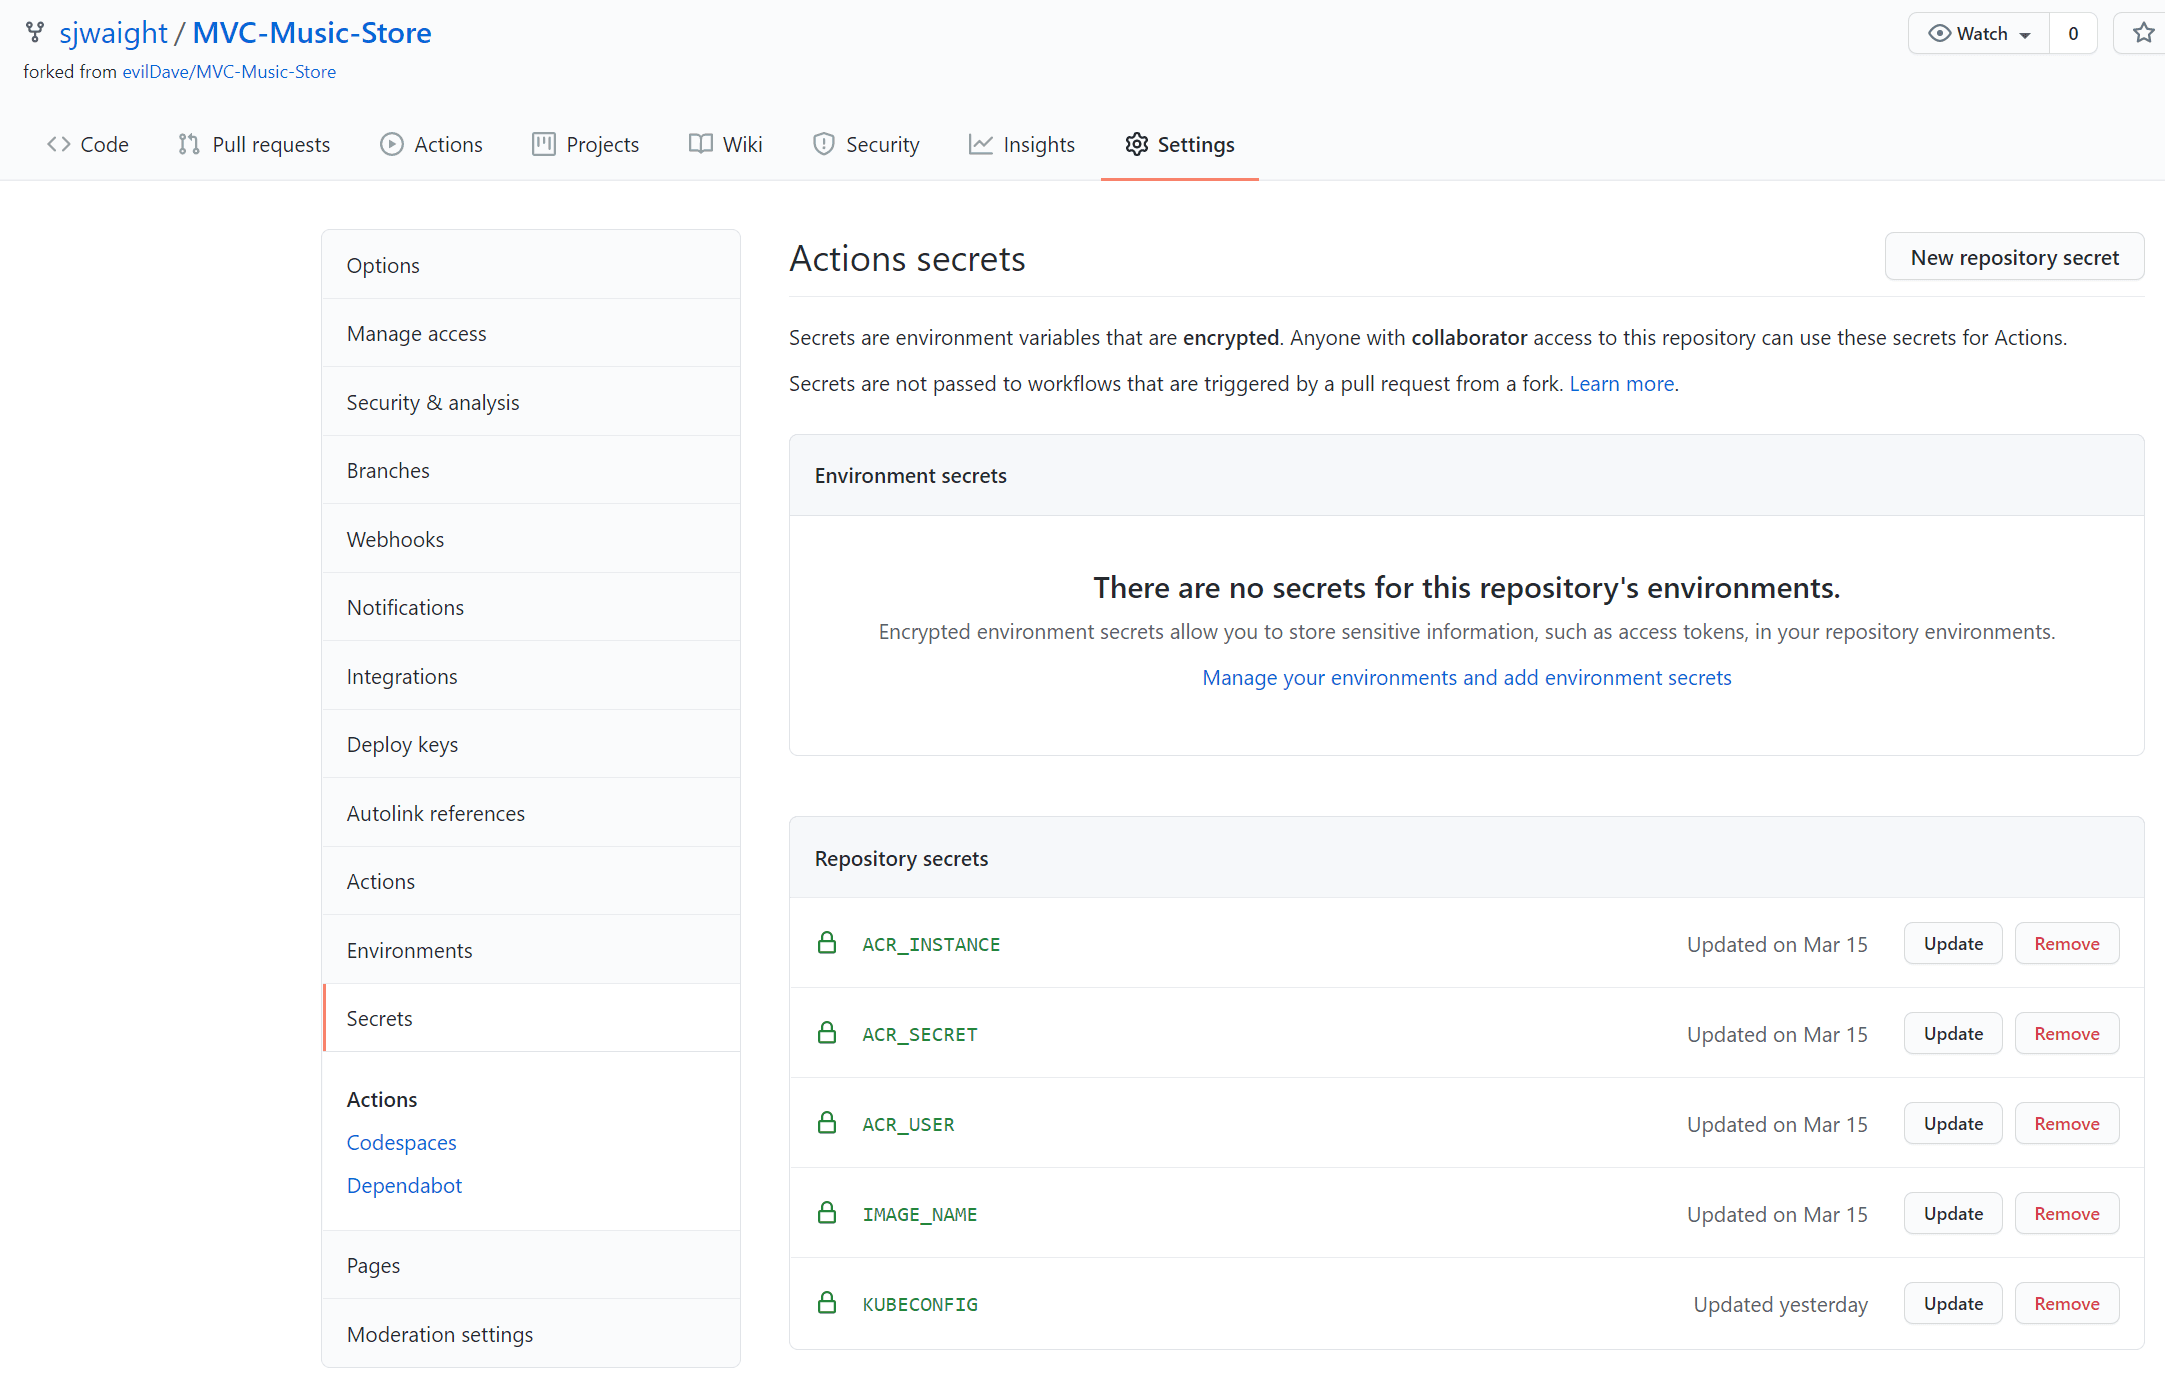Click the IMAGE_NAME secret name

click(920, 1214)
